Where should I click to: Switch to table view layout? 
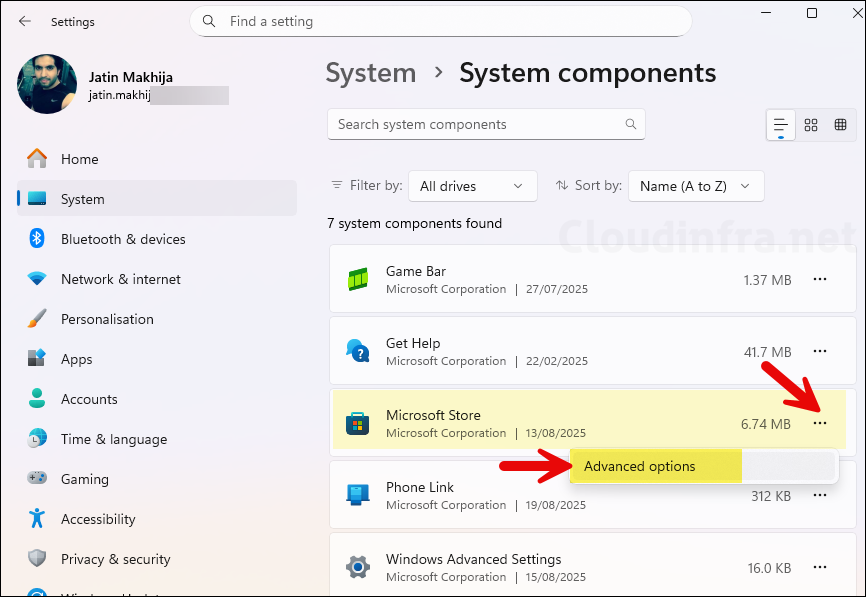coord(841,125)
